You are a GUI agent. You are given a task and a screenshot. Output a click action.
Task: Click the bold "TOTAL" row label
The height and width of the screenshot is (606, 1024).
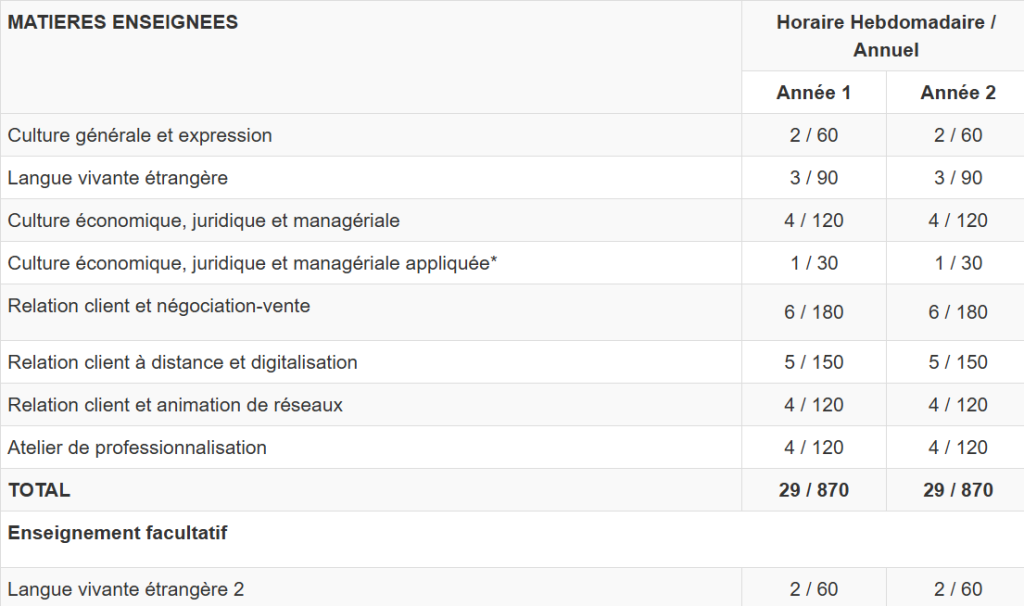click(x=39, y=490)
